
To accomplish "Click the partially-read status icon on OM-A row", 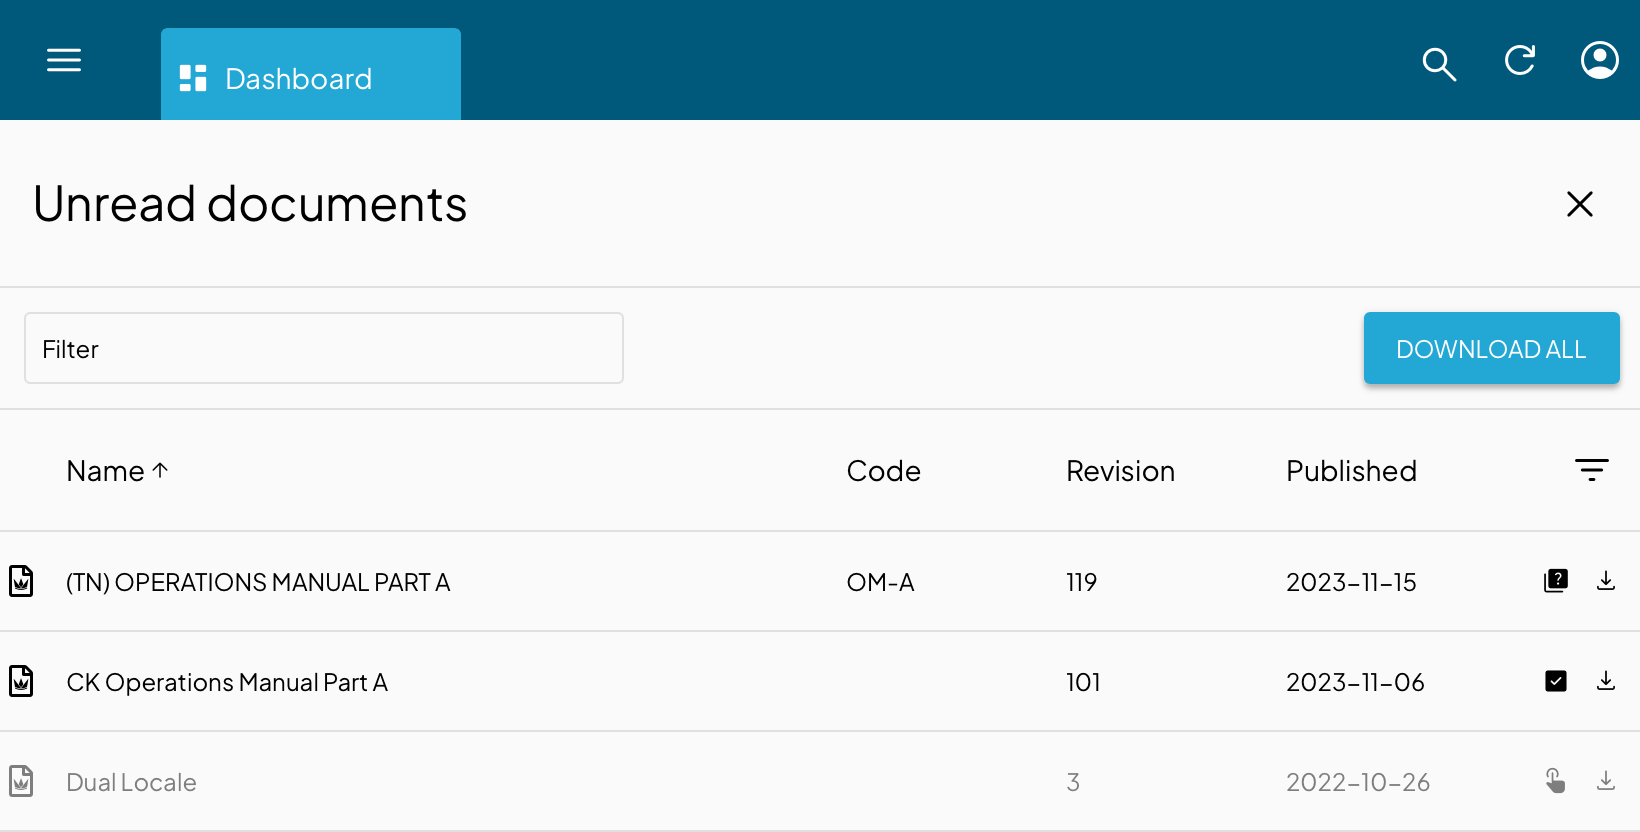I will coord(1556,580).
